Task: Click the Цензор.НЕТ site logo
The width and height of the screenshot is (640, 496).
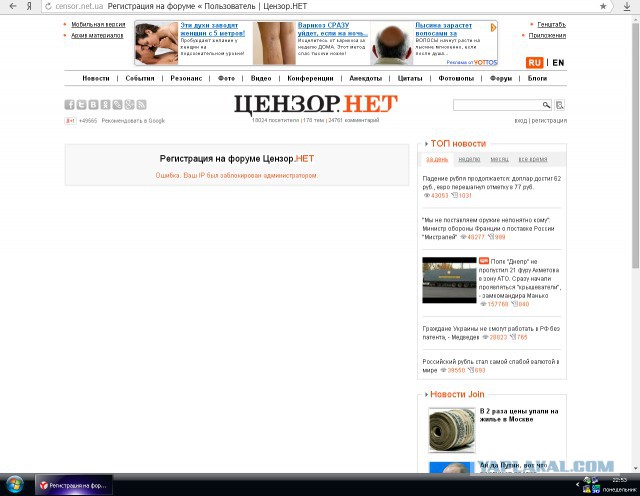Action: click(316, 104)
